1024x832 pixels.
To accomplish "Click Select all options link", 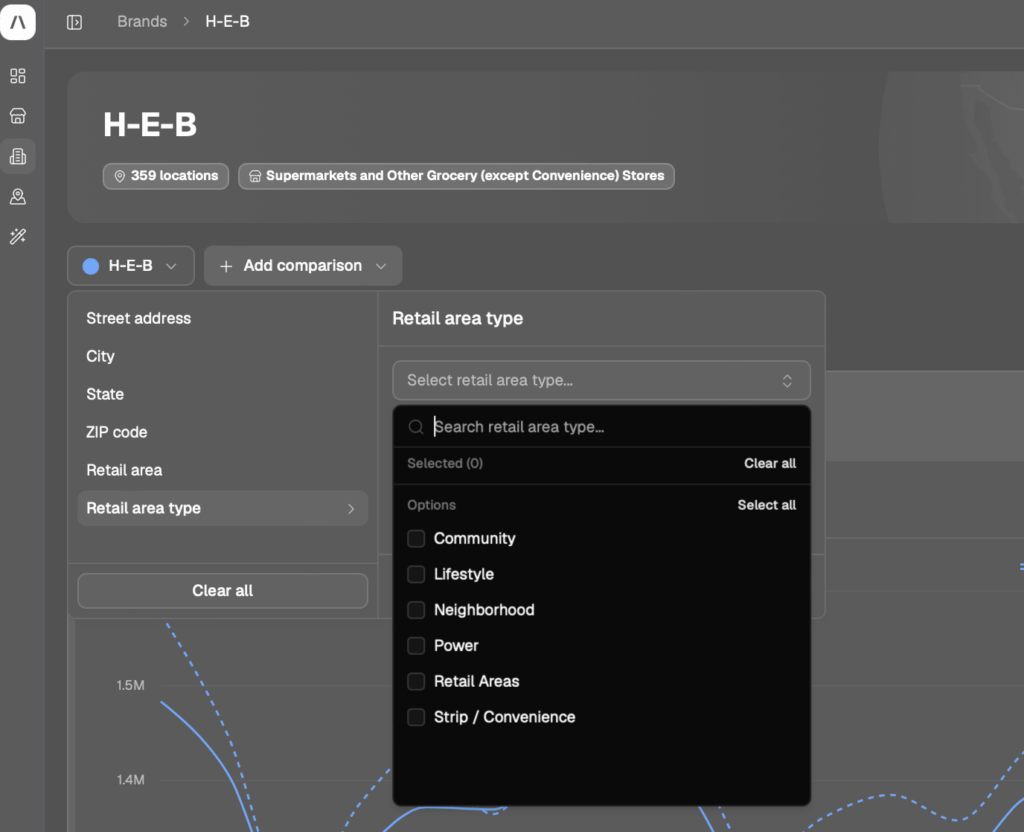I will pos(767,505).
